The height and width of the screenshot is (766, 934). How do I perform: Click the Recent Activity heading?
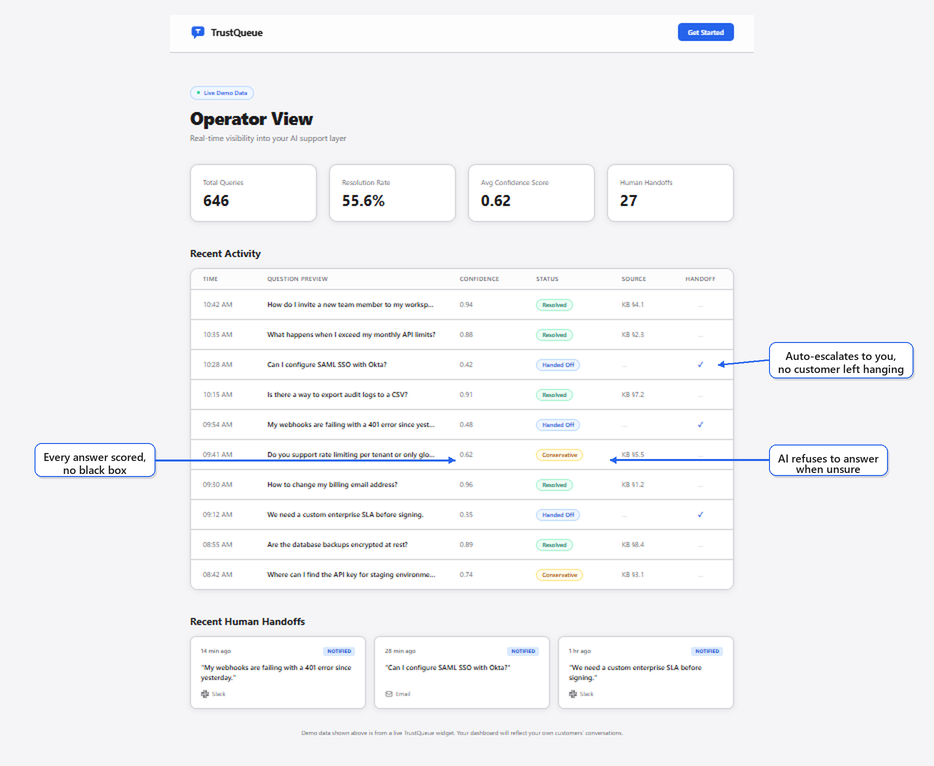[x=225, y=254]
